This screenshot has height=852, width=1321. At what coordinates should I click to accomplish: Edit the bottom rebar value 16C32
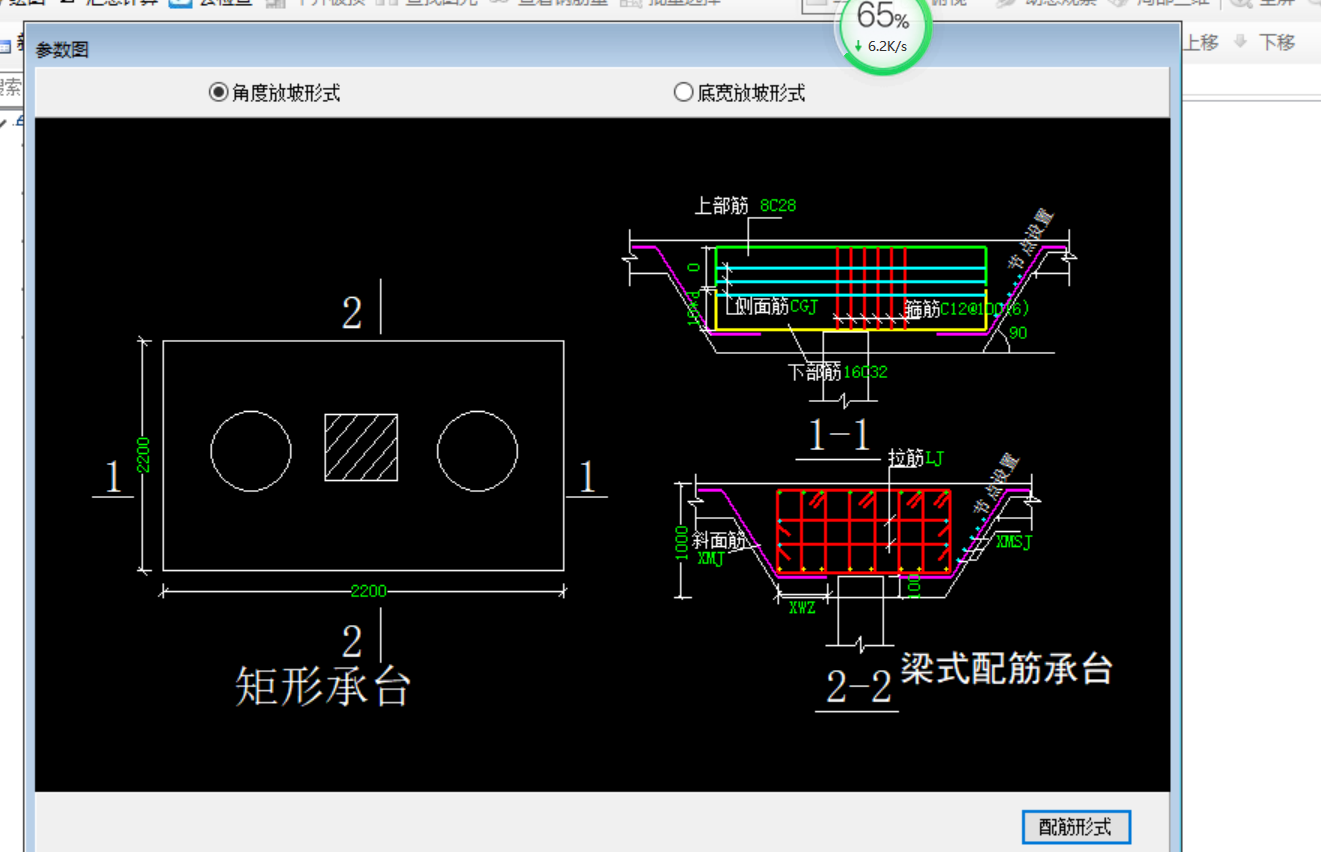pyautogui.click(x=865, y=372)
